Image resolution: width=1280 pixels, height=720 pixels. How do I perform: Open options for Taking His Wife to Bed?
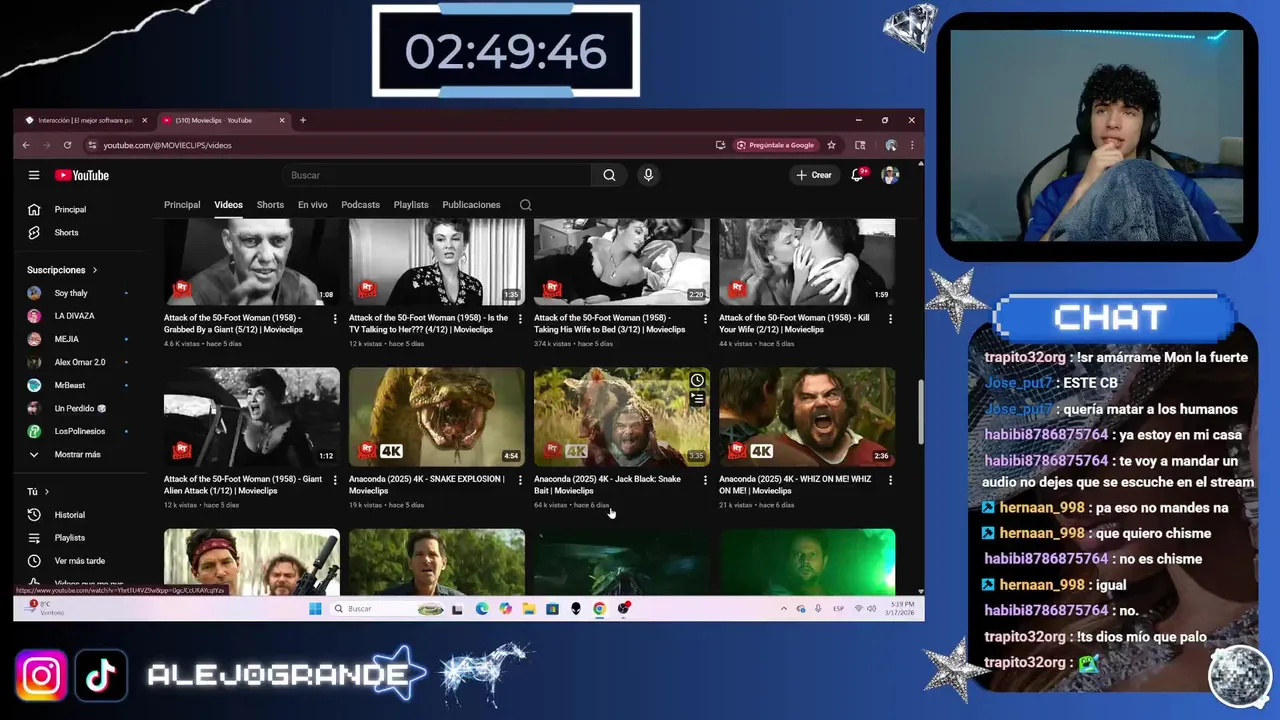[705, 319]
